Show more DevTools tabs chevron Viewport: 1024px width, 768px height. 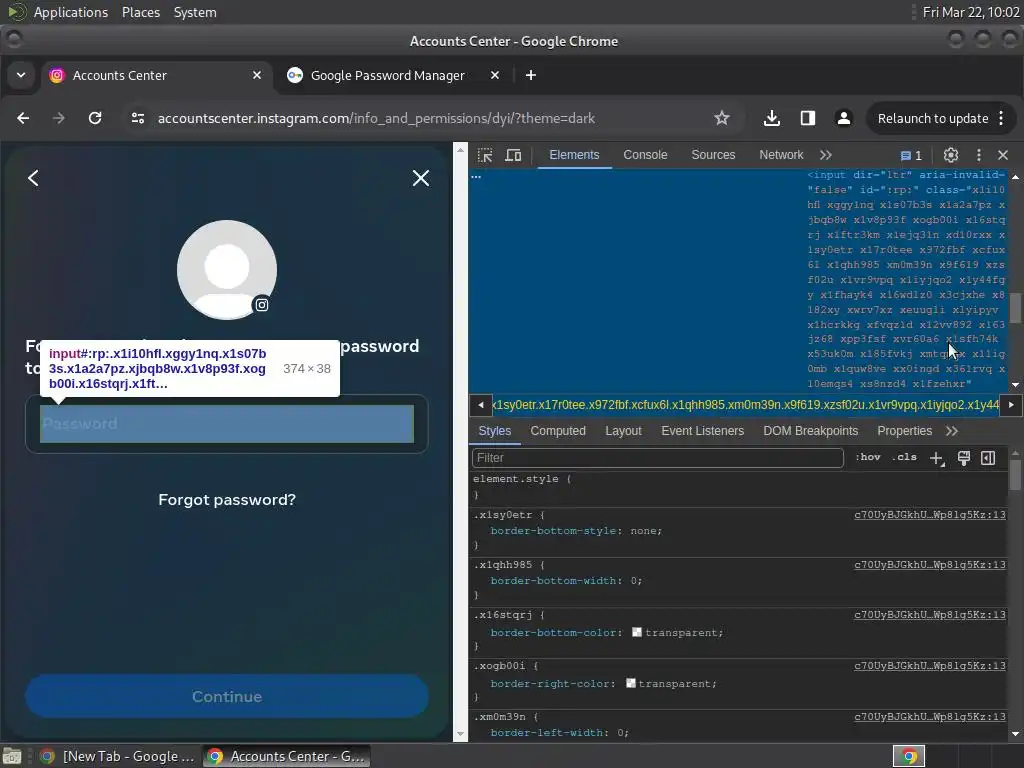825,155
